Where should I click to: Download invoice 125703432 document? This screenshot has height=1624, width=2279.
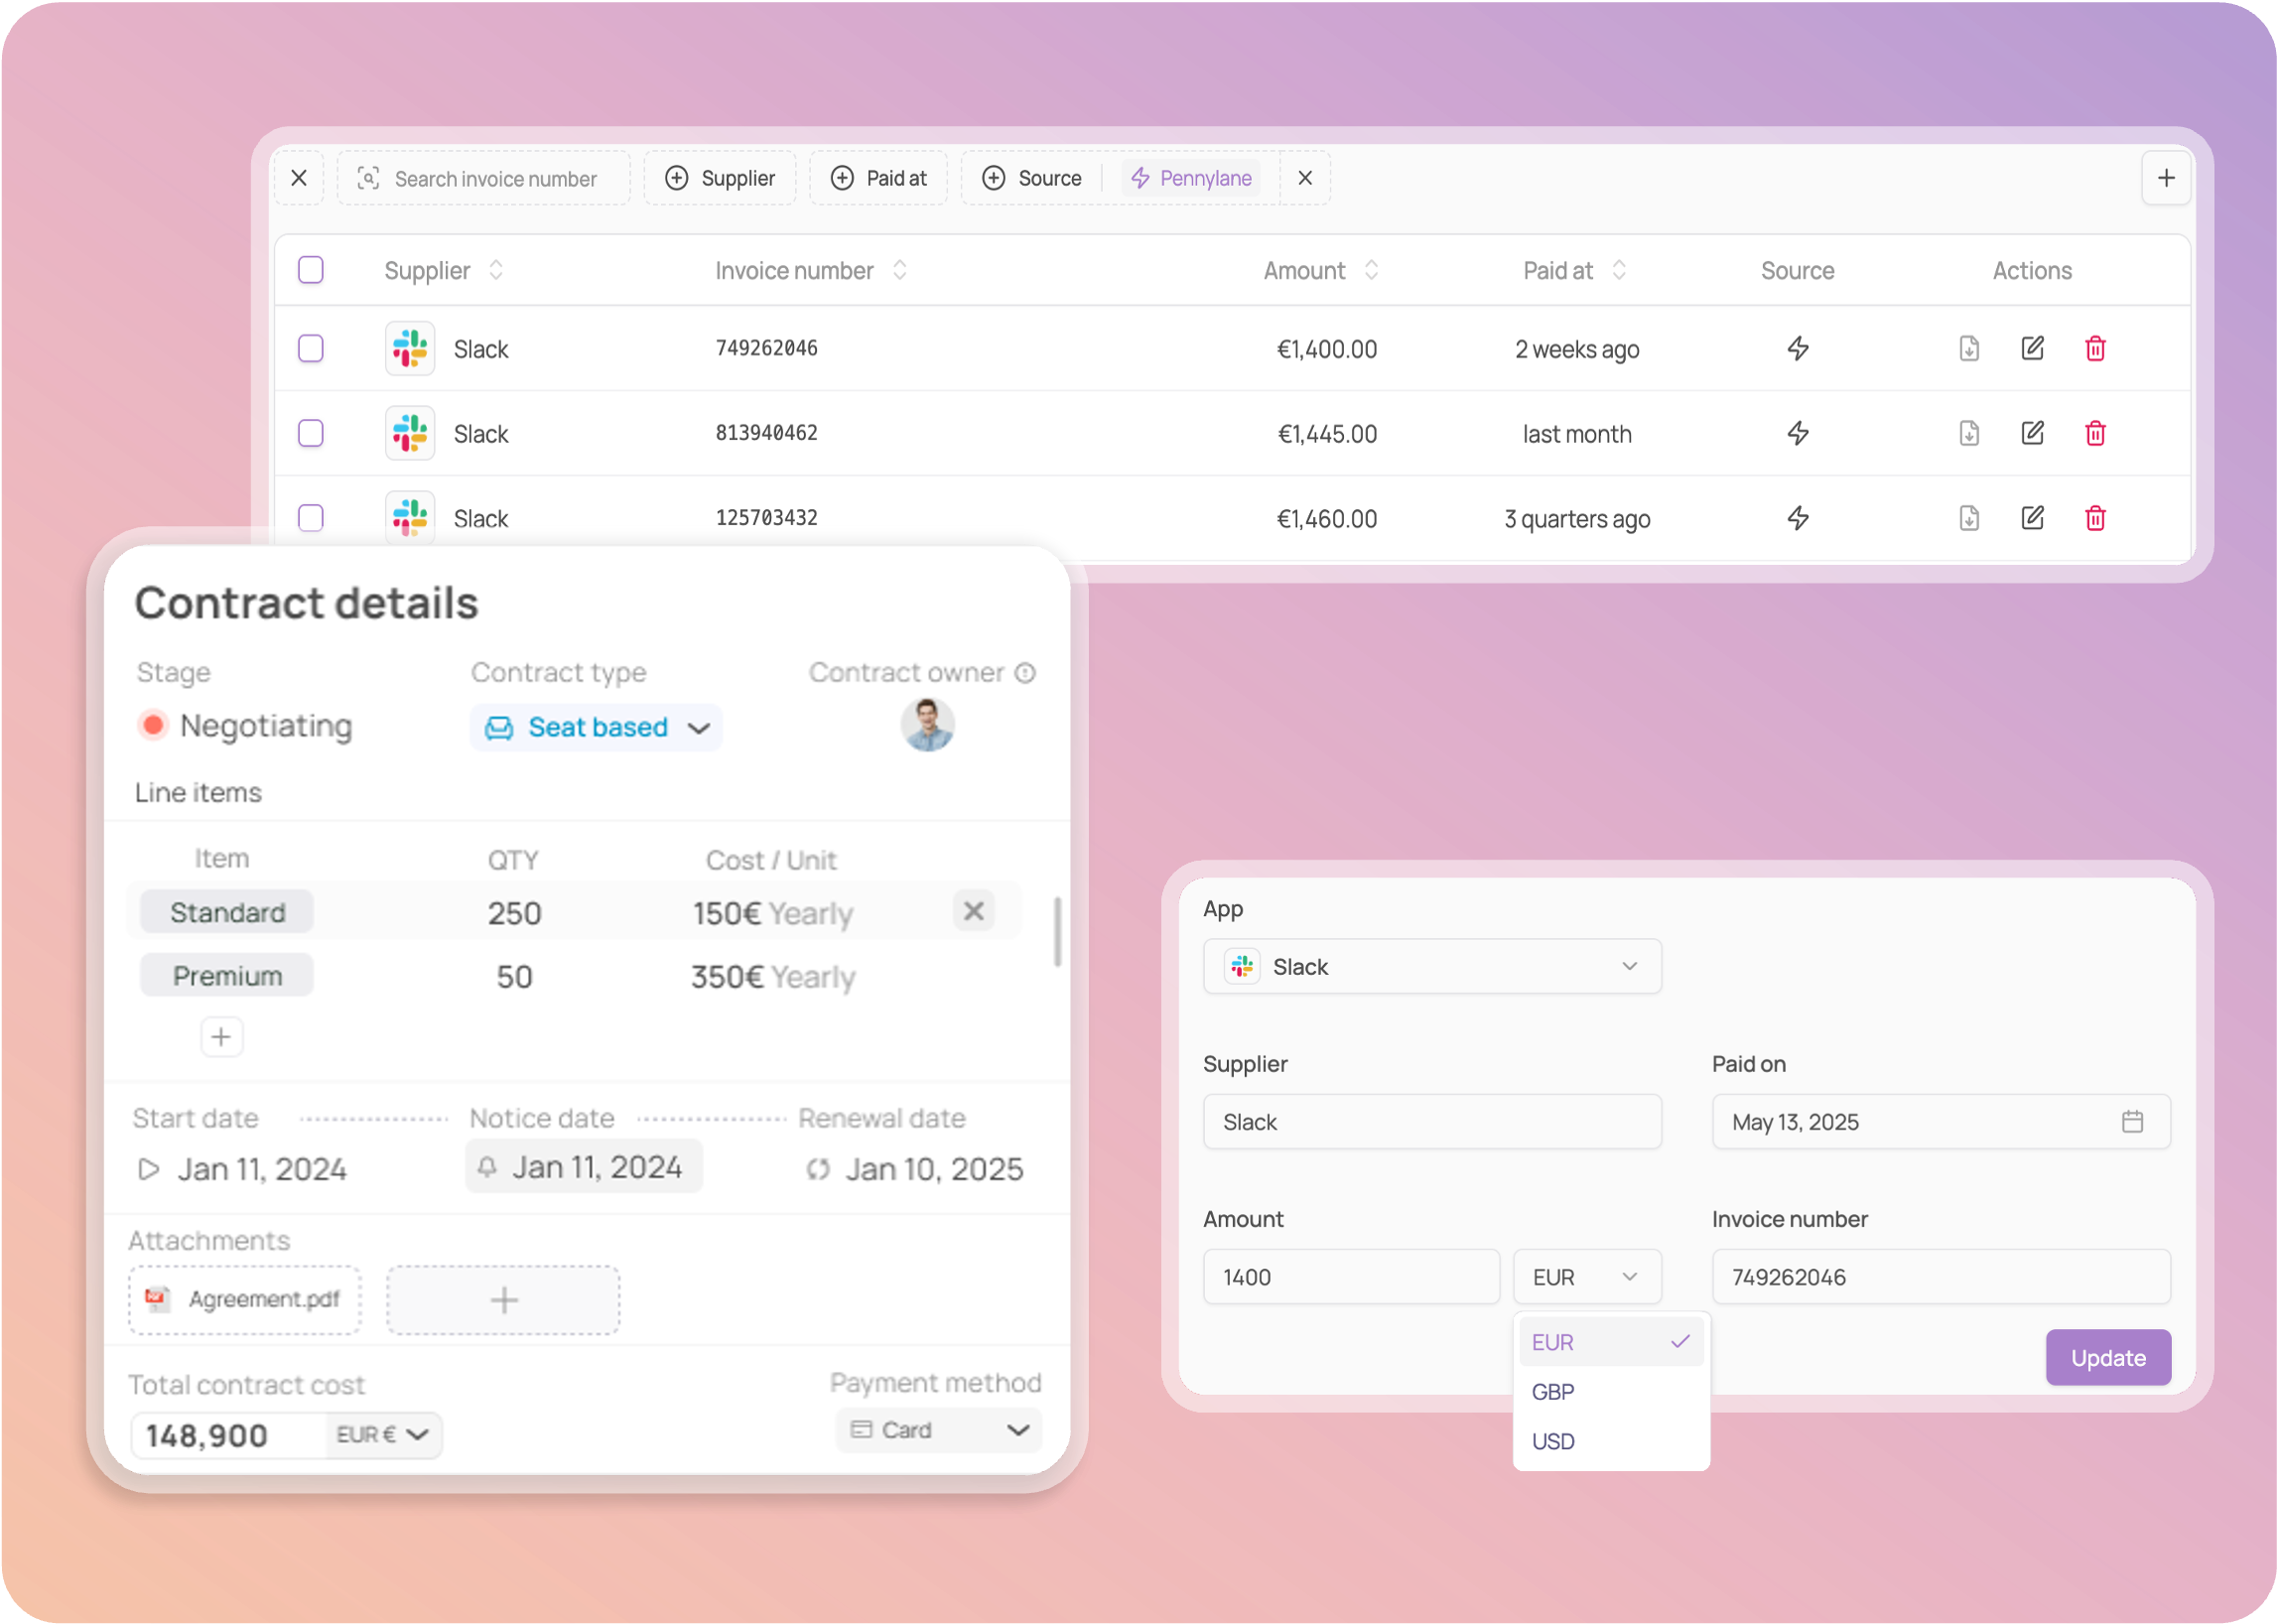(x=1968, y=518)
